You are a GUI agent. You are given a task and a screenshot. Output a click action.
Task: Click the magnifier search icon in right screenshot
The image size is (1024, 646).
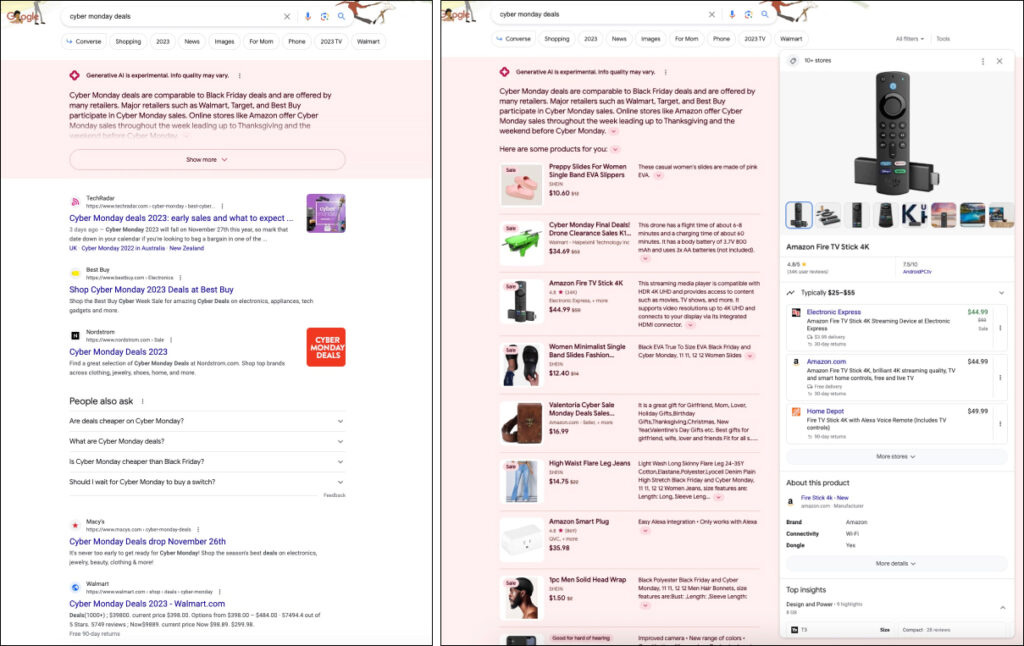click(765, 14)
